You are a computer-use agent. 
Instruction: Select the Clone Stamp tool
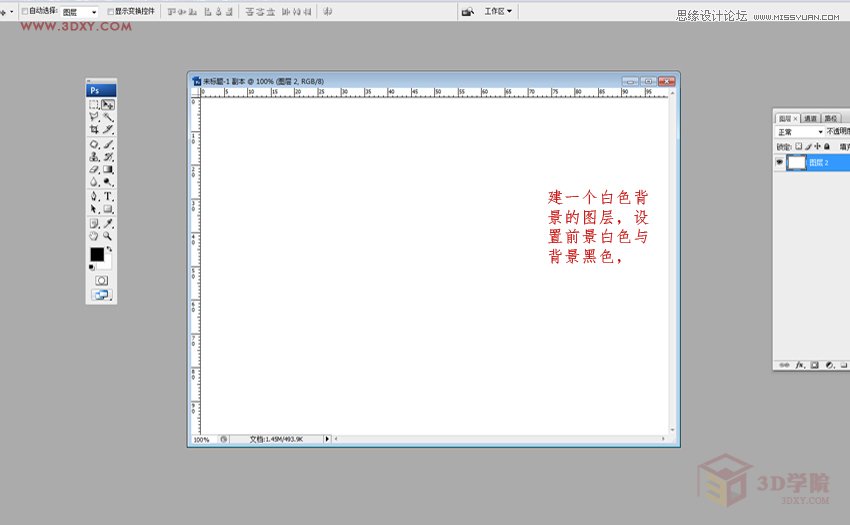pos(94,157)
